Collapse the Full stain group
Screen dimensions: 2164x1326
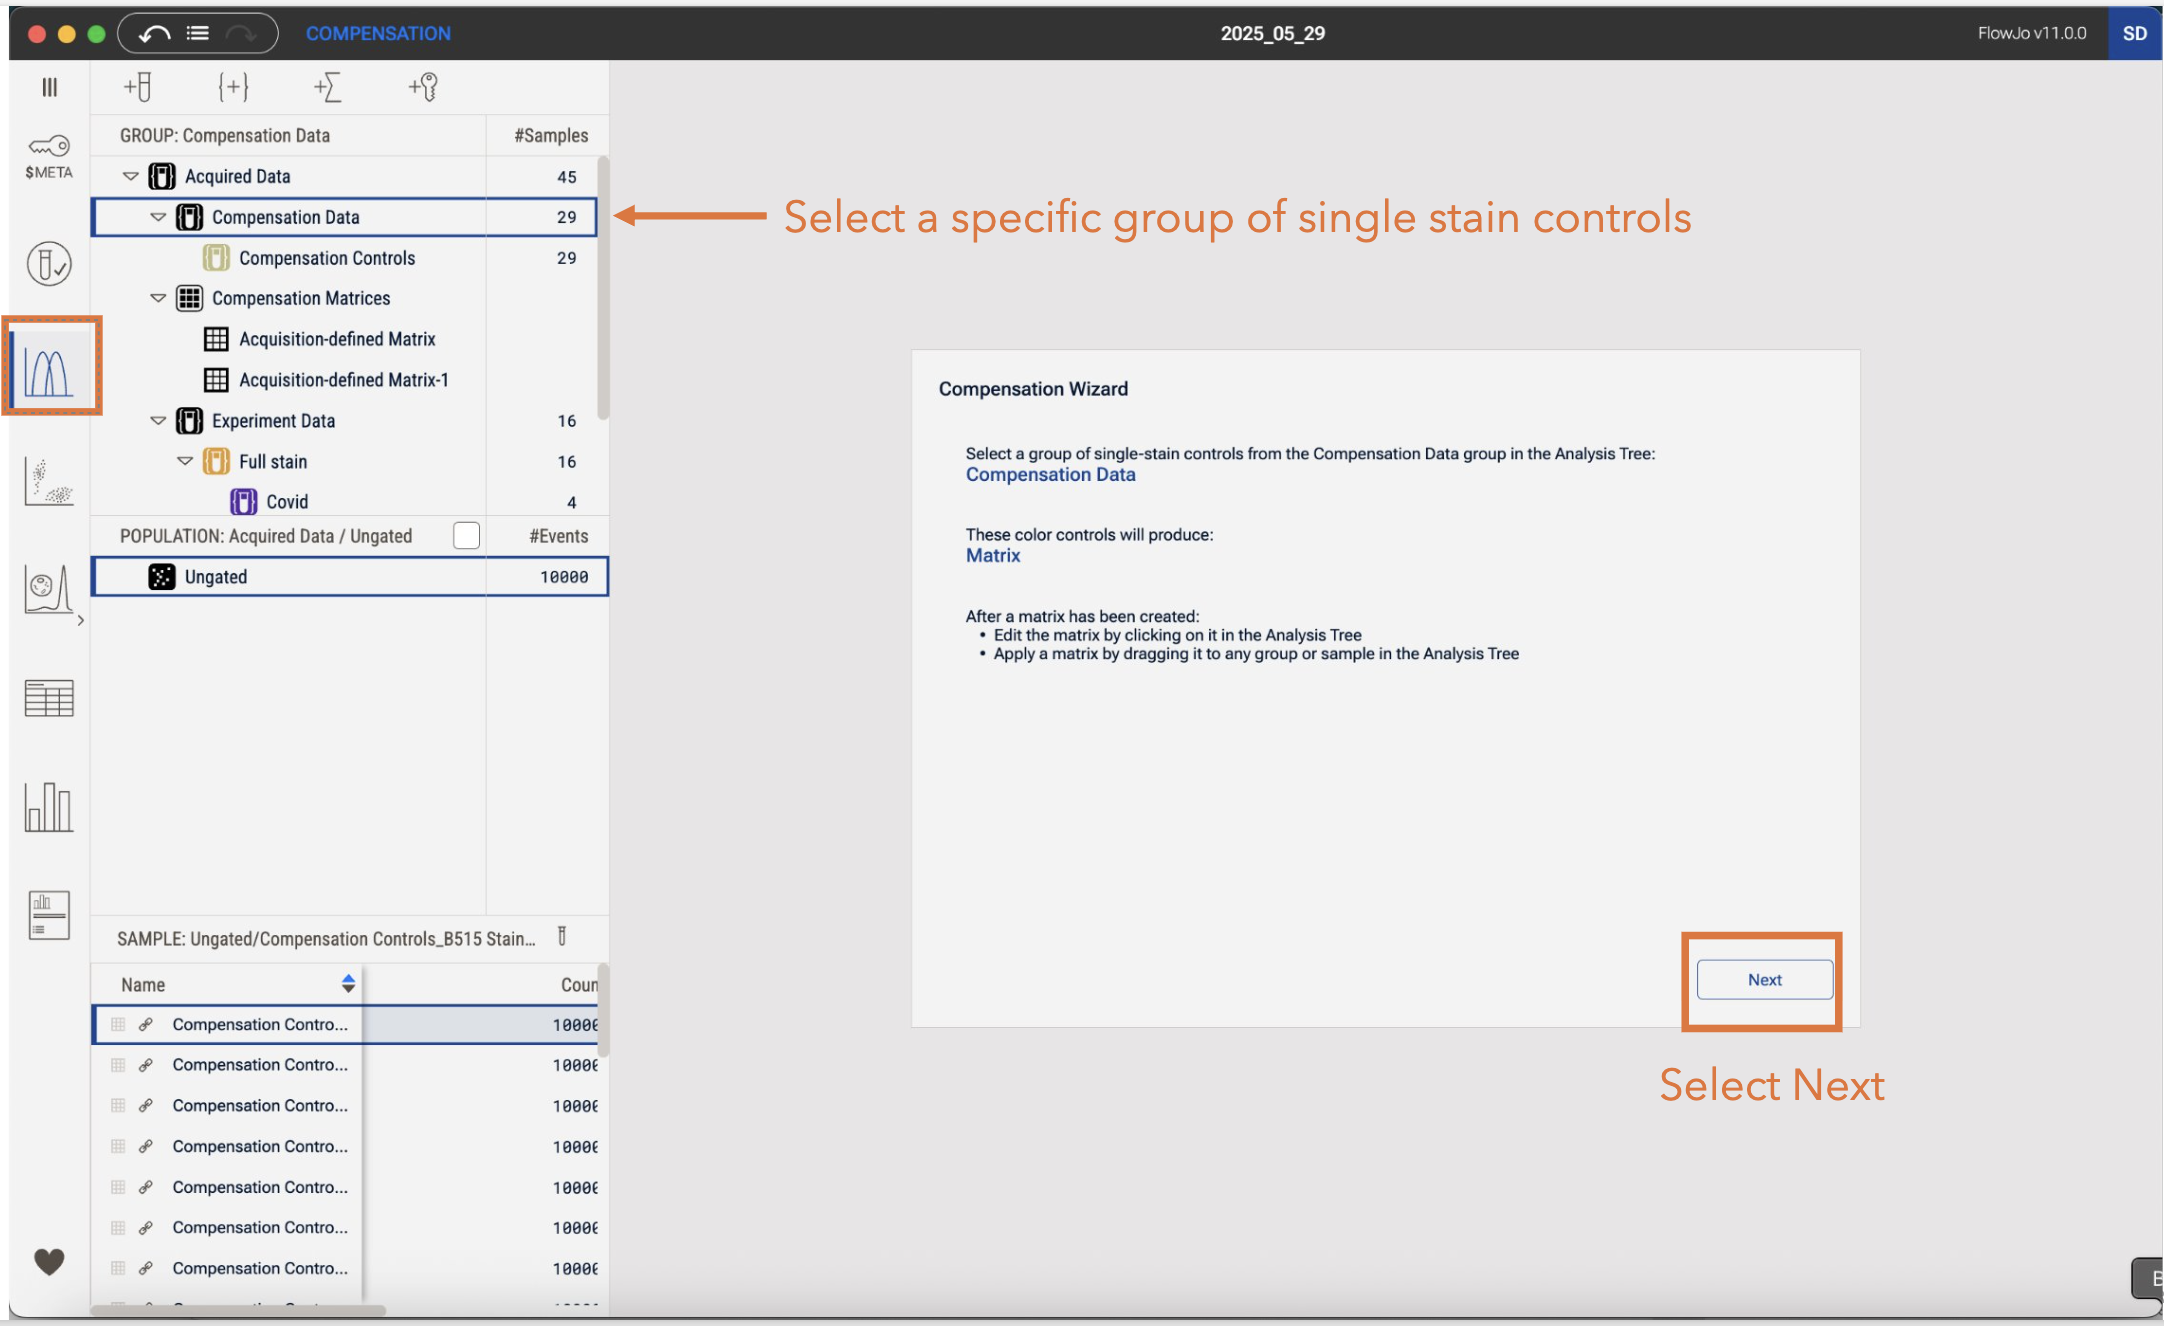[185, 461]
